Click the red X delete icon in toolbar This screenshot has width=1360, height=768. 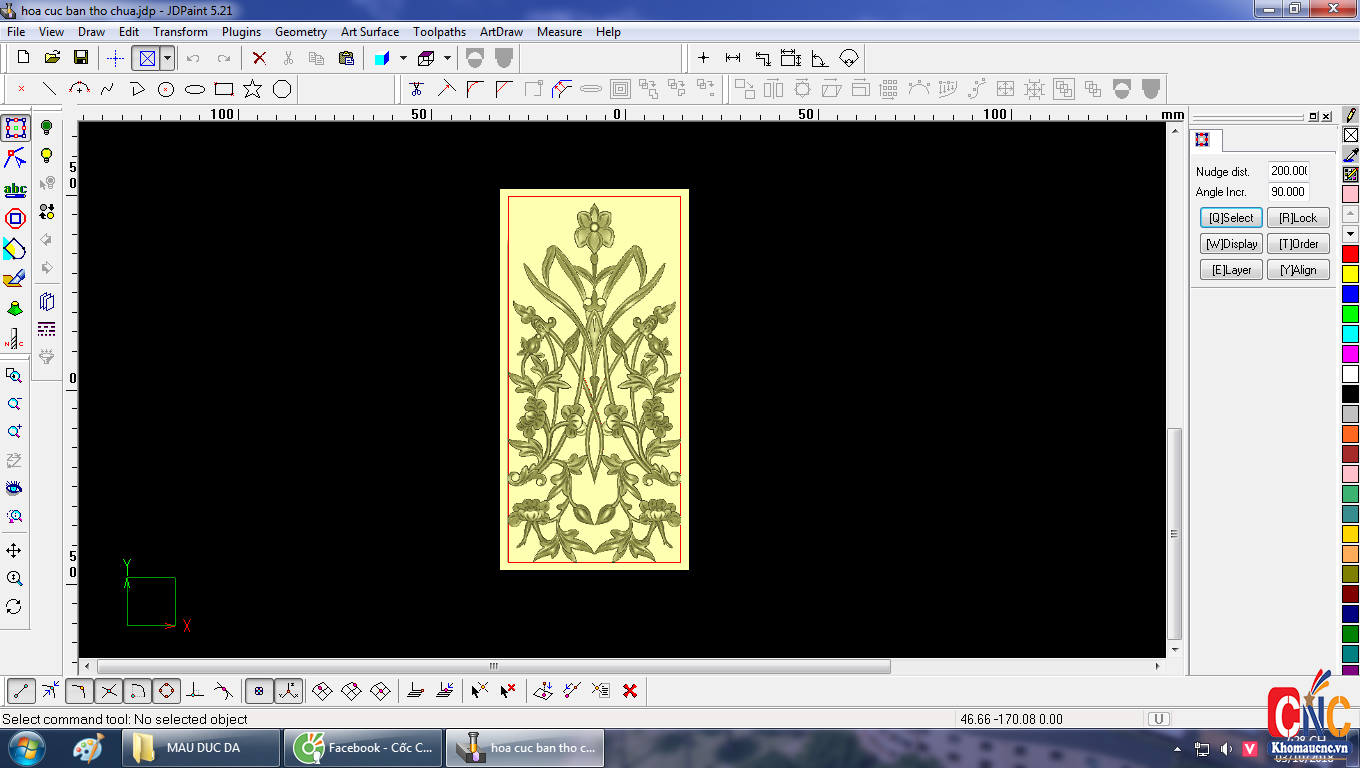tap(259, 58)
